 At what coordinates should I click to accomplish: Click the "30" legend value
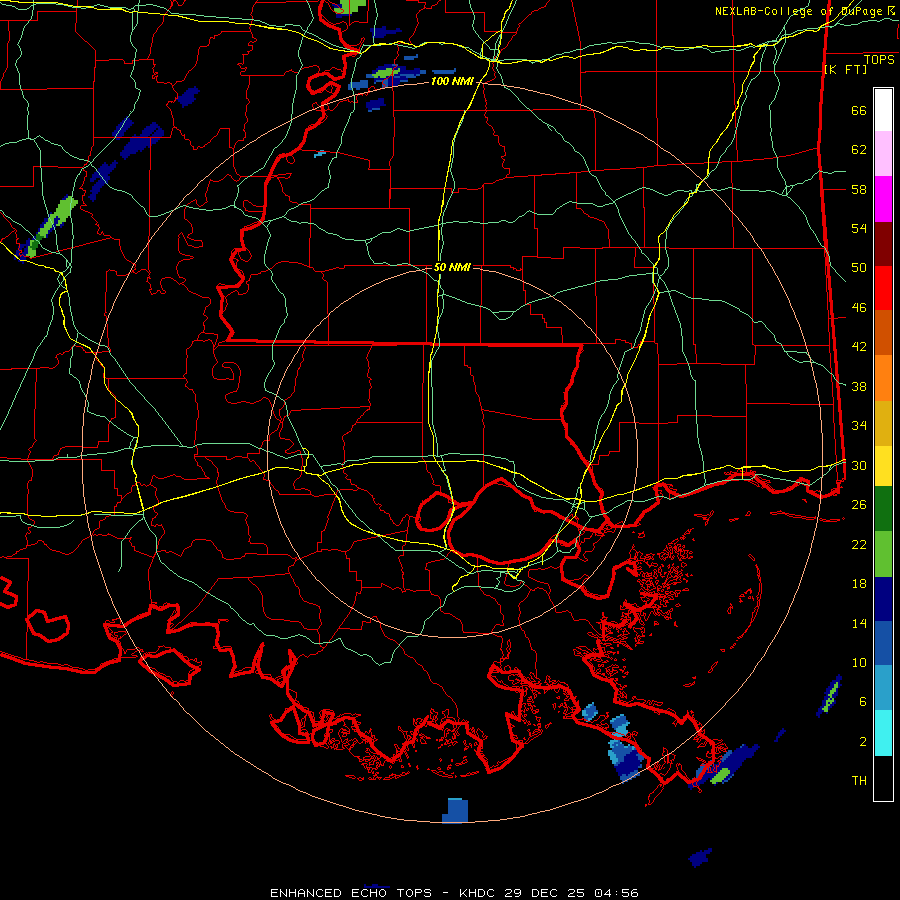[x=859, y=465]
